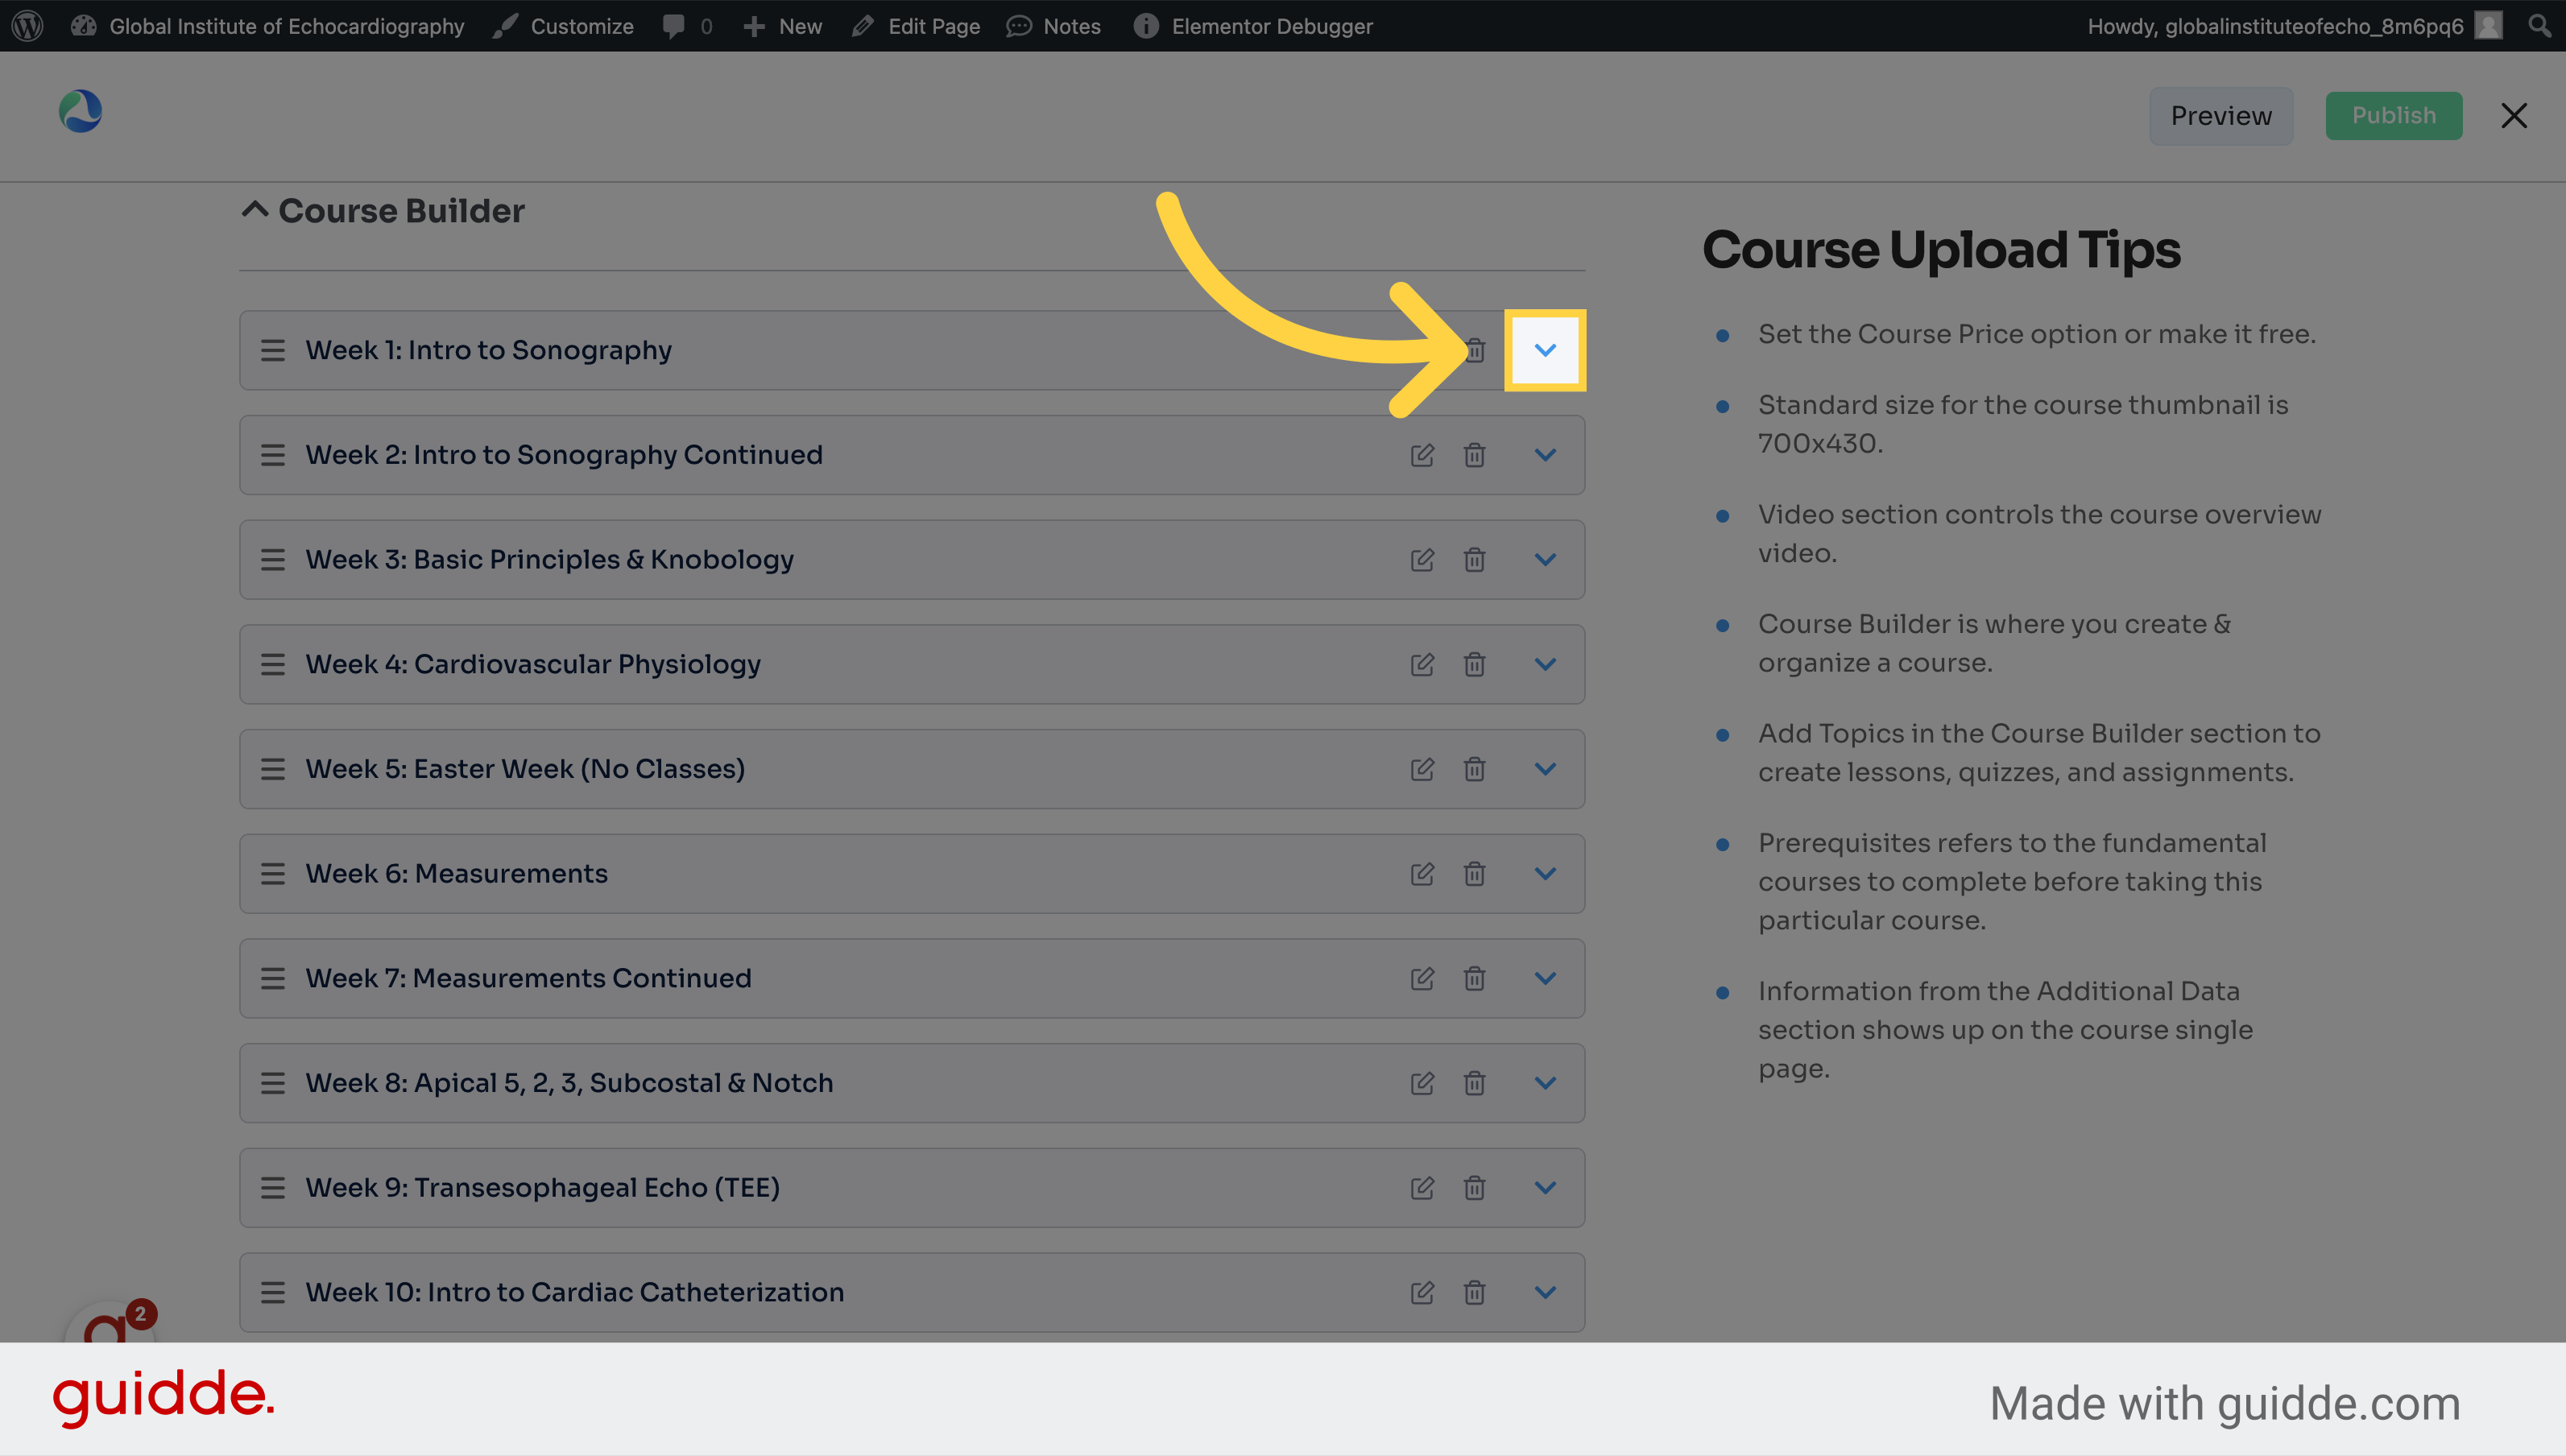The image size is (2566, 1456).
Task: Click the Preview button
Action: tap(2222, 116)
